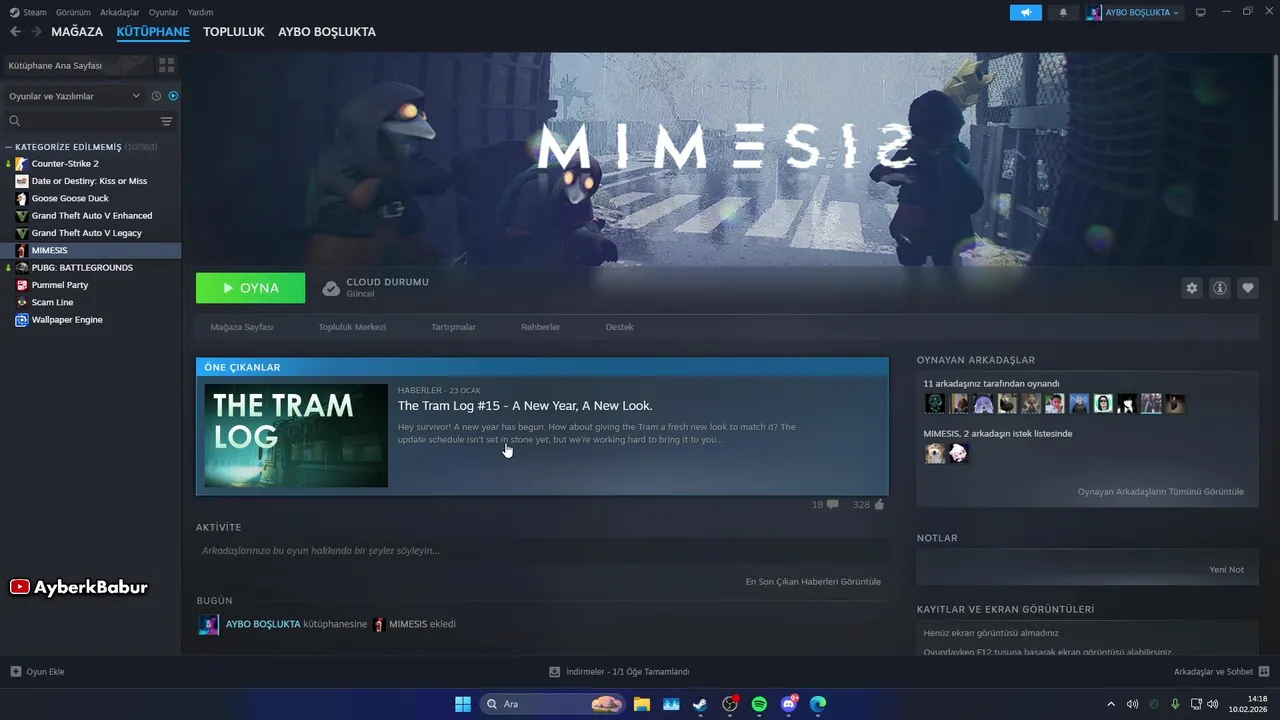The width and height of the screenshot is (1280, 720).
Task: Create a note with Yeni Not
Action: pyautogui.click(x=1226, y=569)
